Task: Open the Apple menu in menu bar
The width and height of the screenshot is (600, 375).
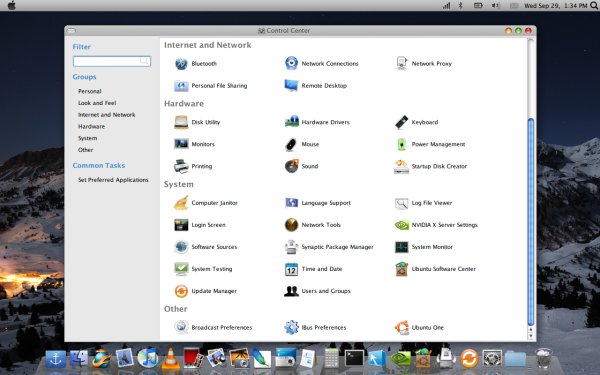Action: tap(12, 5)
